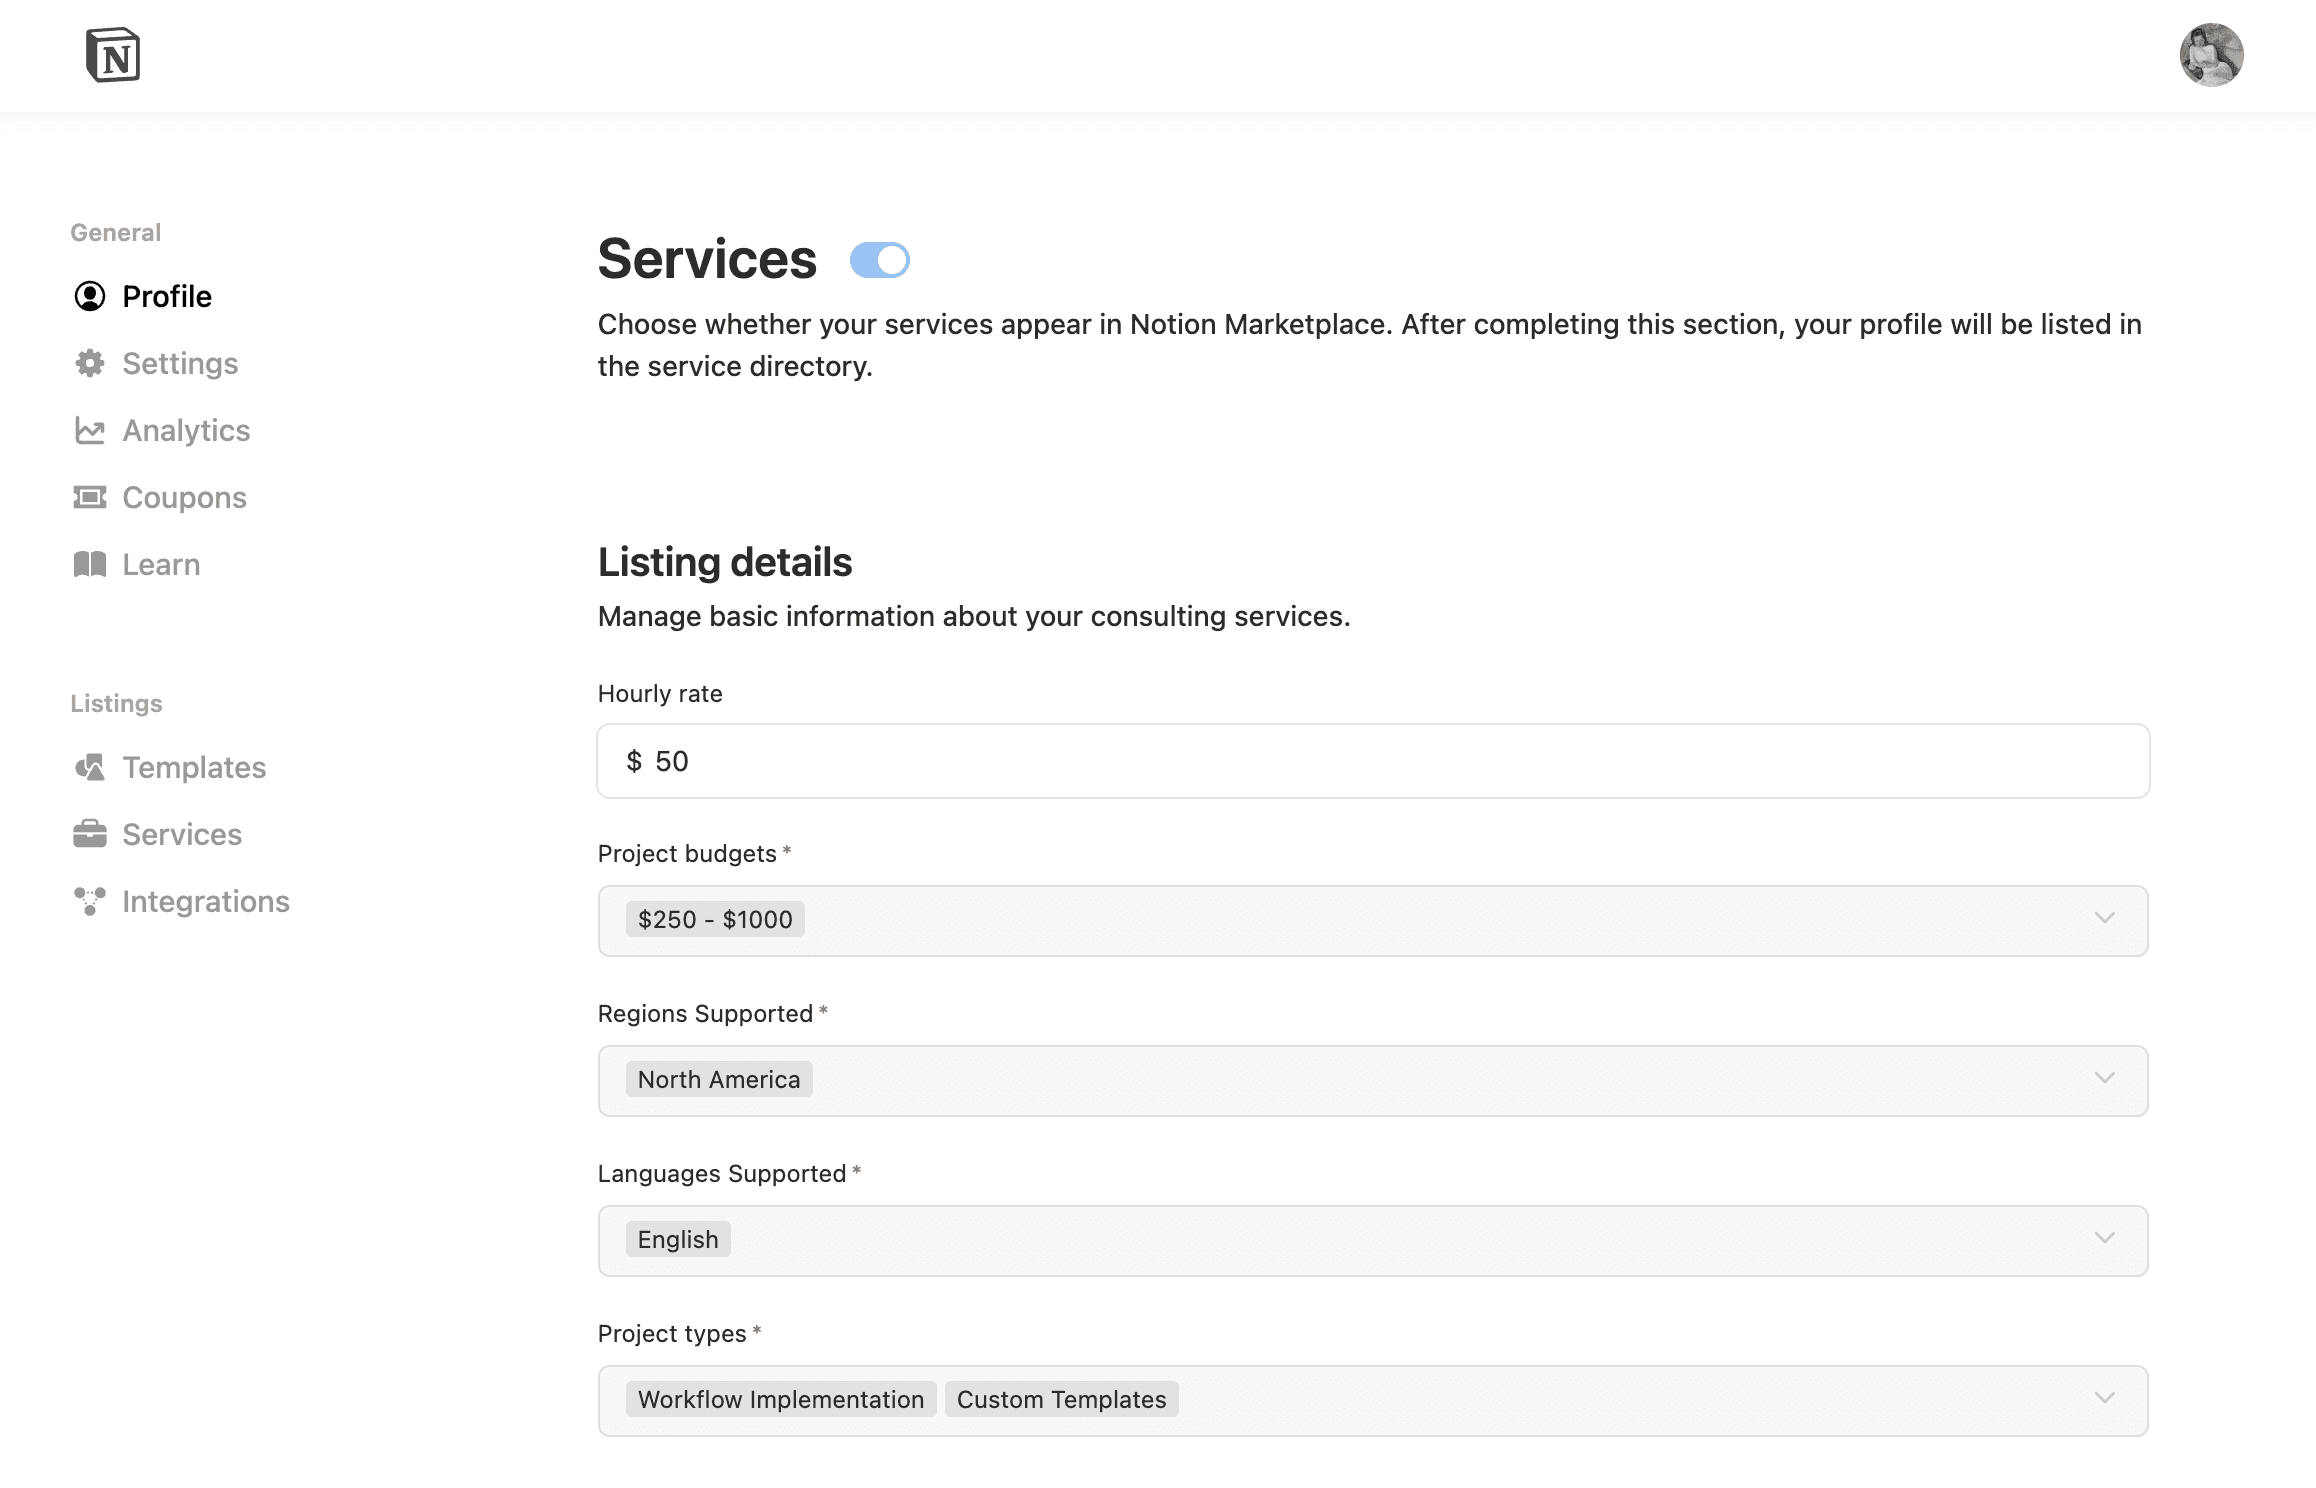Expand the Project budgets dropdown

pos(2106,918)
